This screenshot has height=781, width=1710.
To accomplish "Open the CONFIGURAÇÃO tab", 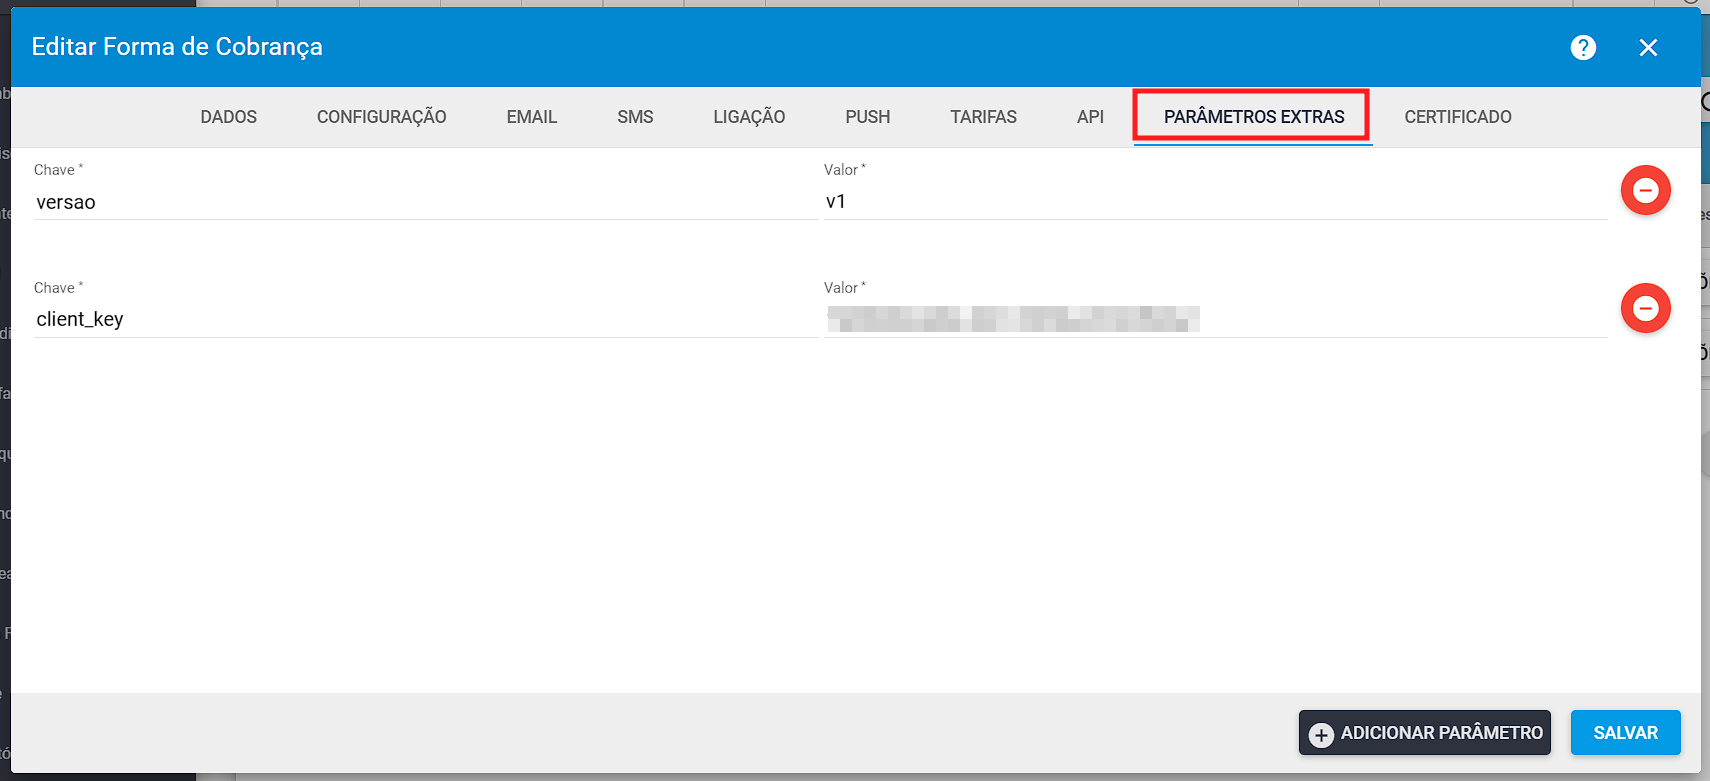I will (x=382, y=117).
